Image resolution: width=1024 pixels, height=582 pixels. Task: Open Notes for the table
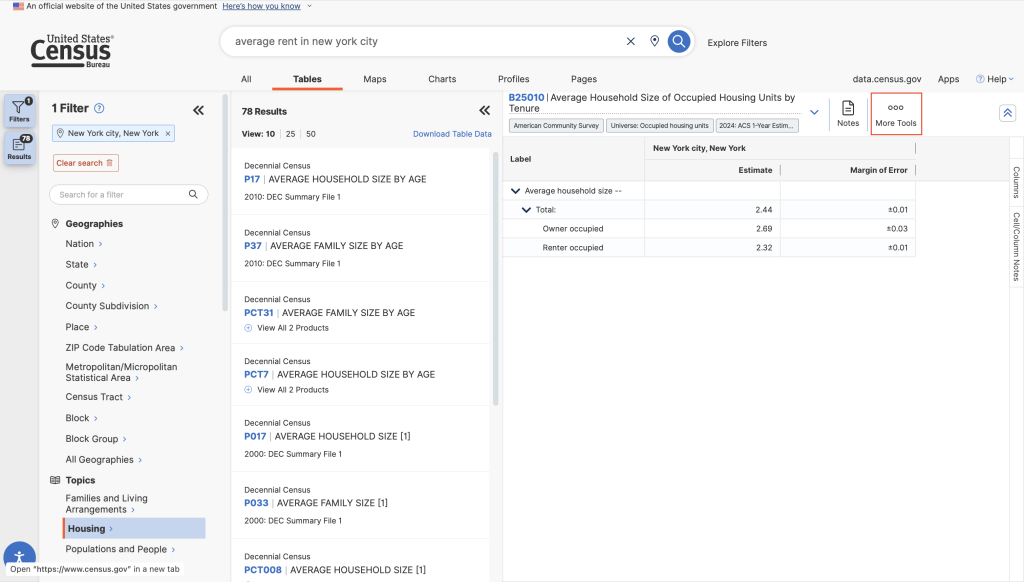(847, 114)
